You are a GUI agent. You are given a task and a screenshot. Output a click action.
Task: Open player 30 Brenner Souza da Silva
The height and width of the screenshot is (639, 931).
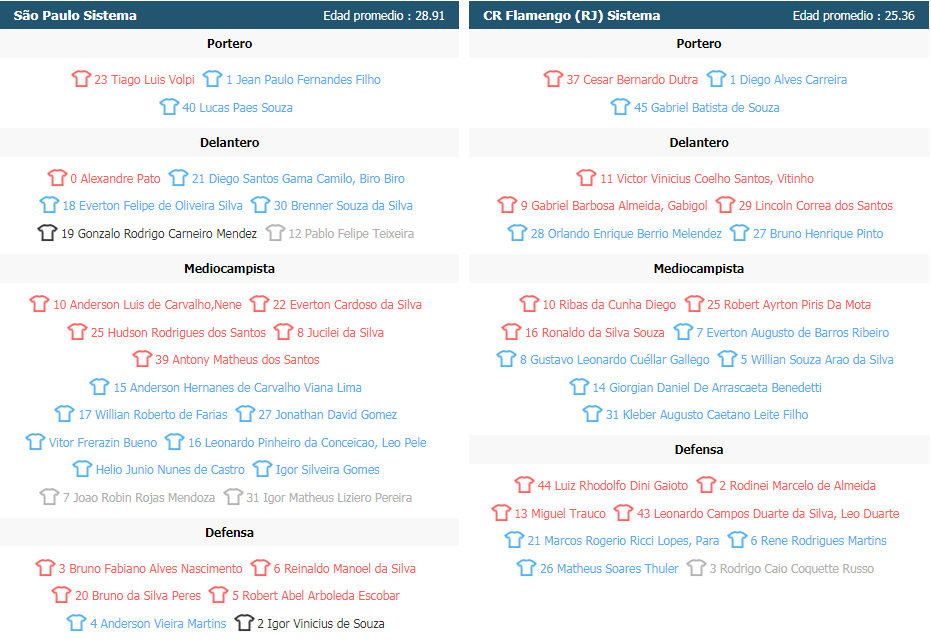tap(343, 205)
